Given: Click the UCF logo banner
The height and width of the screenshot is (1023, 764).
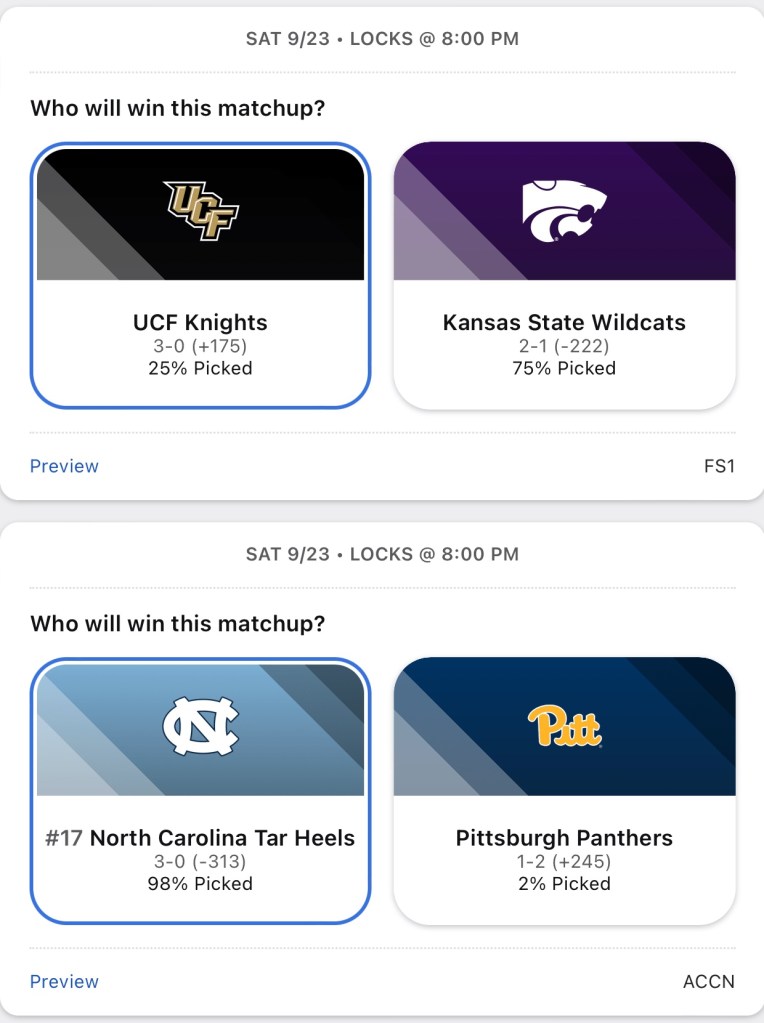Looking at the screenshot, I should tap(200, 212).
